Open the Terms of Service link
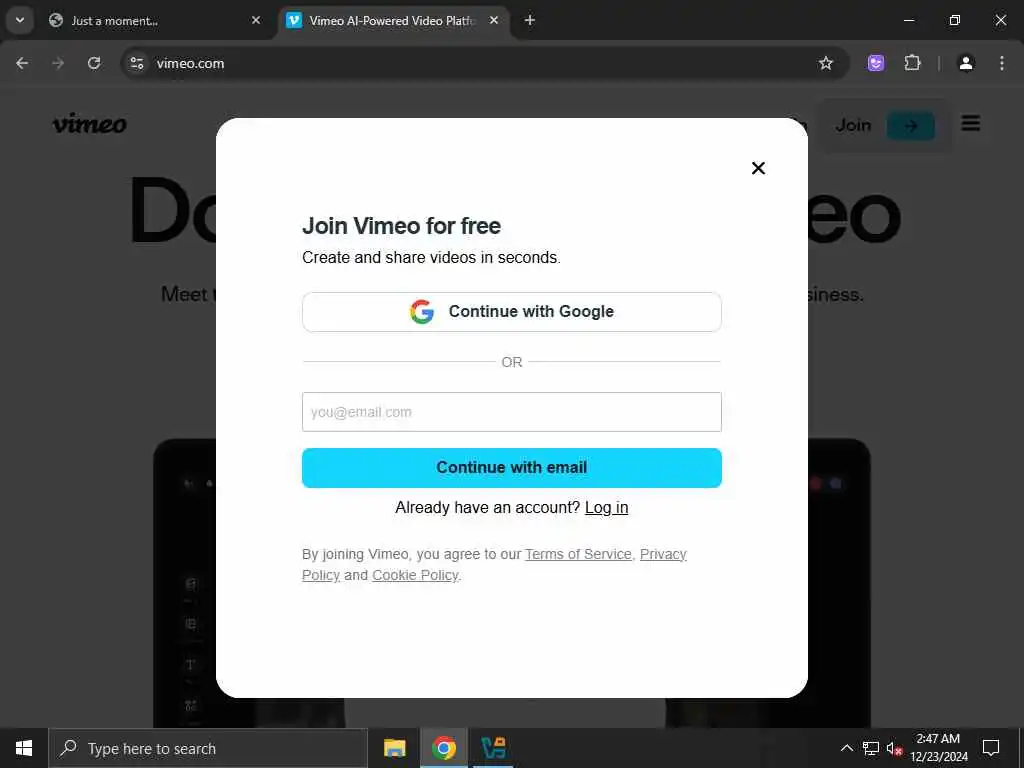Image resolution: width=1024 pixels, height=768 pixels. (x=578, y=554)
